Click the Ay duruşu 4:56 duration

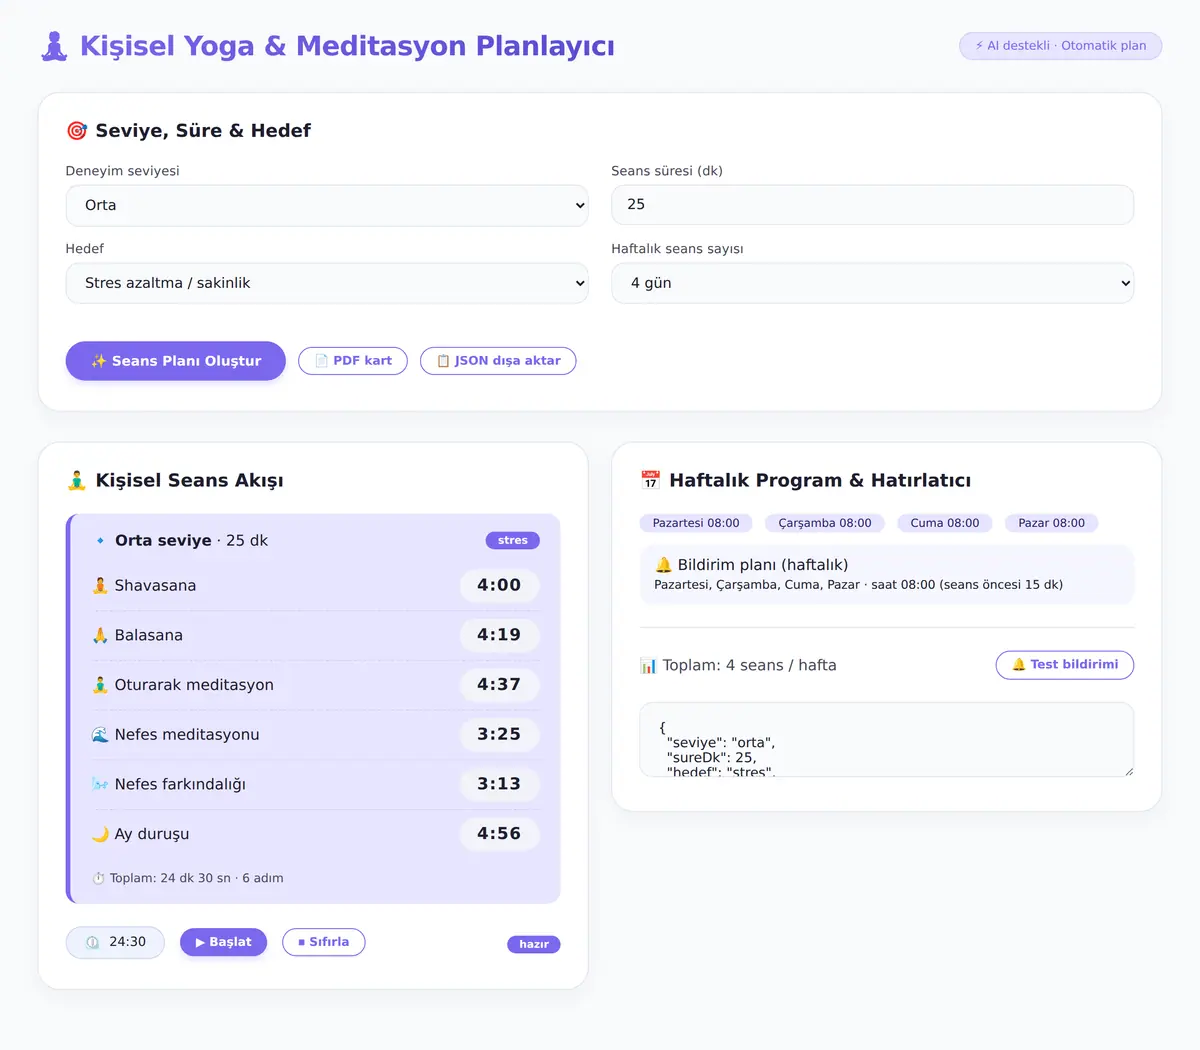[x=499, y=834]
